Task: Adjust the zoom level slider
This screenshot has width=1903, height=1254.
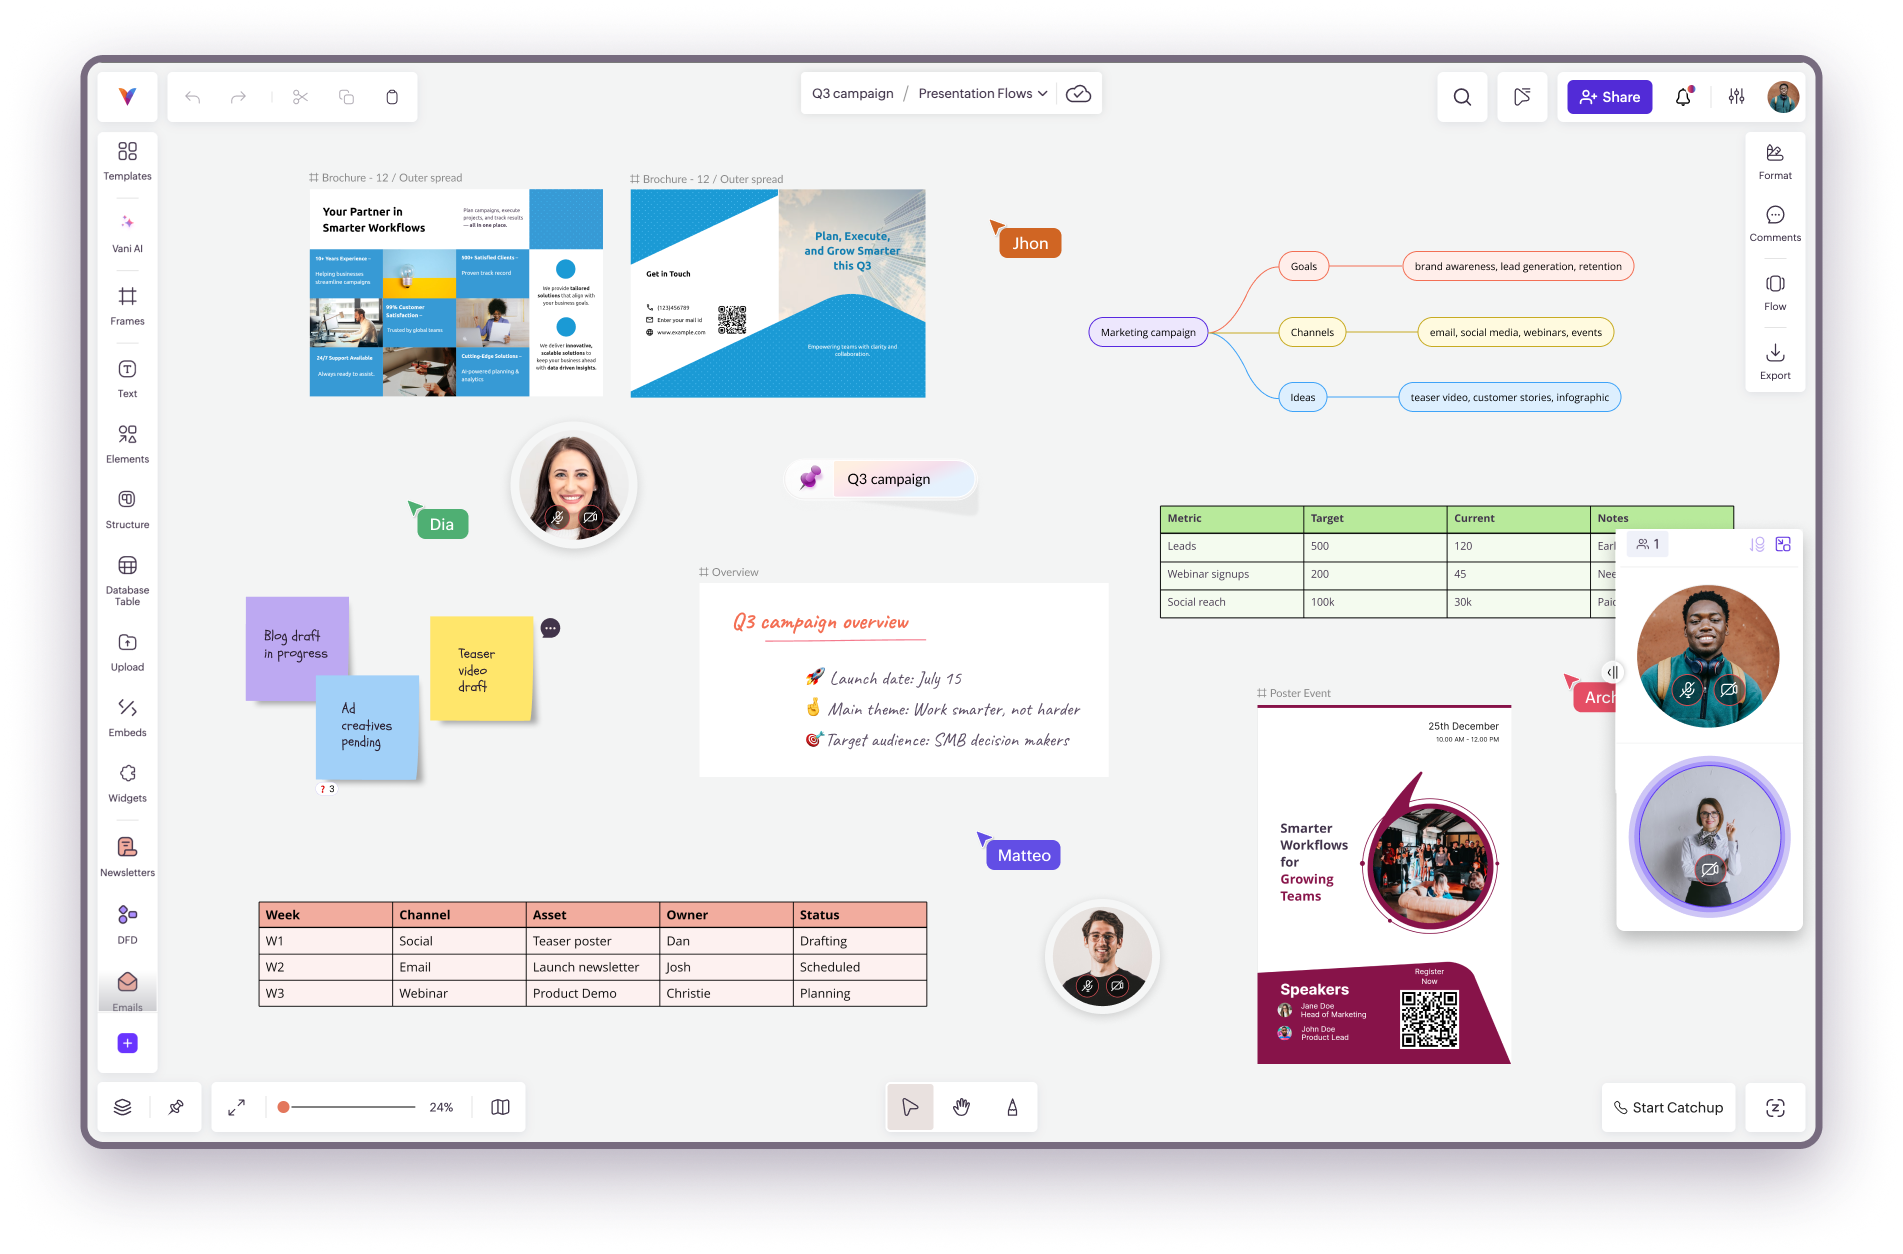Action: pos(348,1107)
